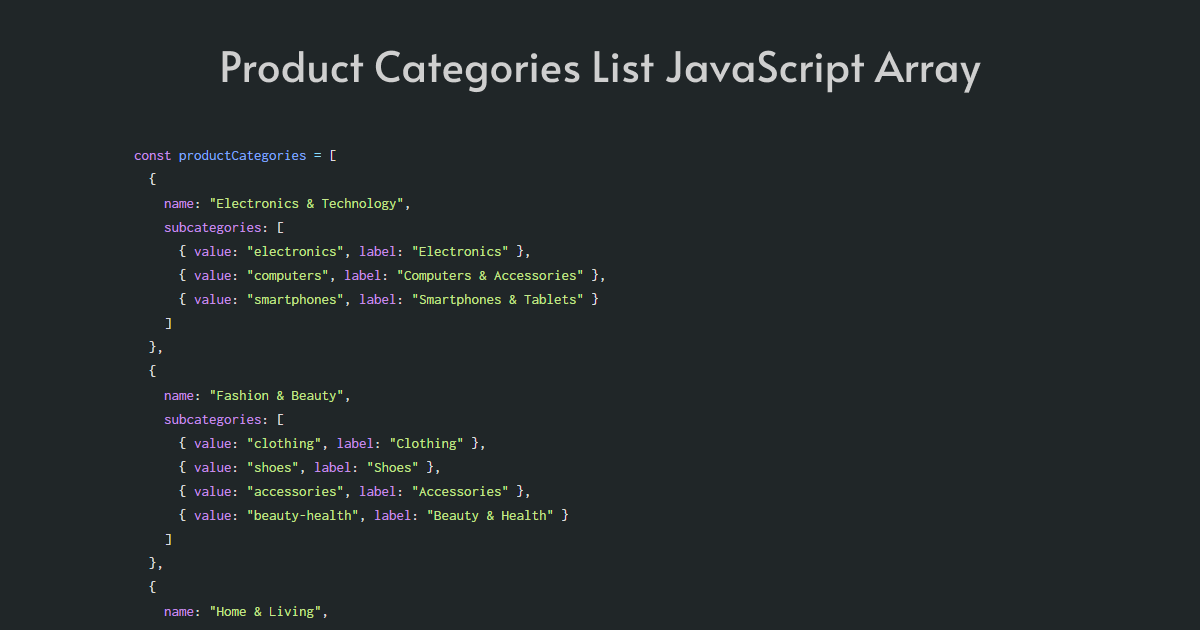This screenshot has height=630, width=1200.
Task: Click the "Fashion & Beauty" name string
Action: coord(278,395)
